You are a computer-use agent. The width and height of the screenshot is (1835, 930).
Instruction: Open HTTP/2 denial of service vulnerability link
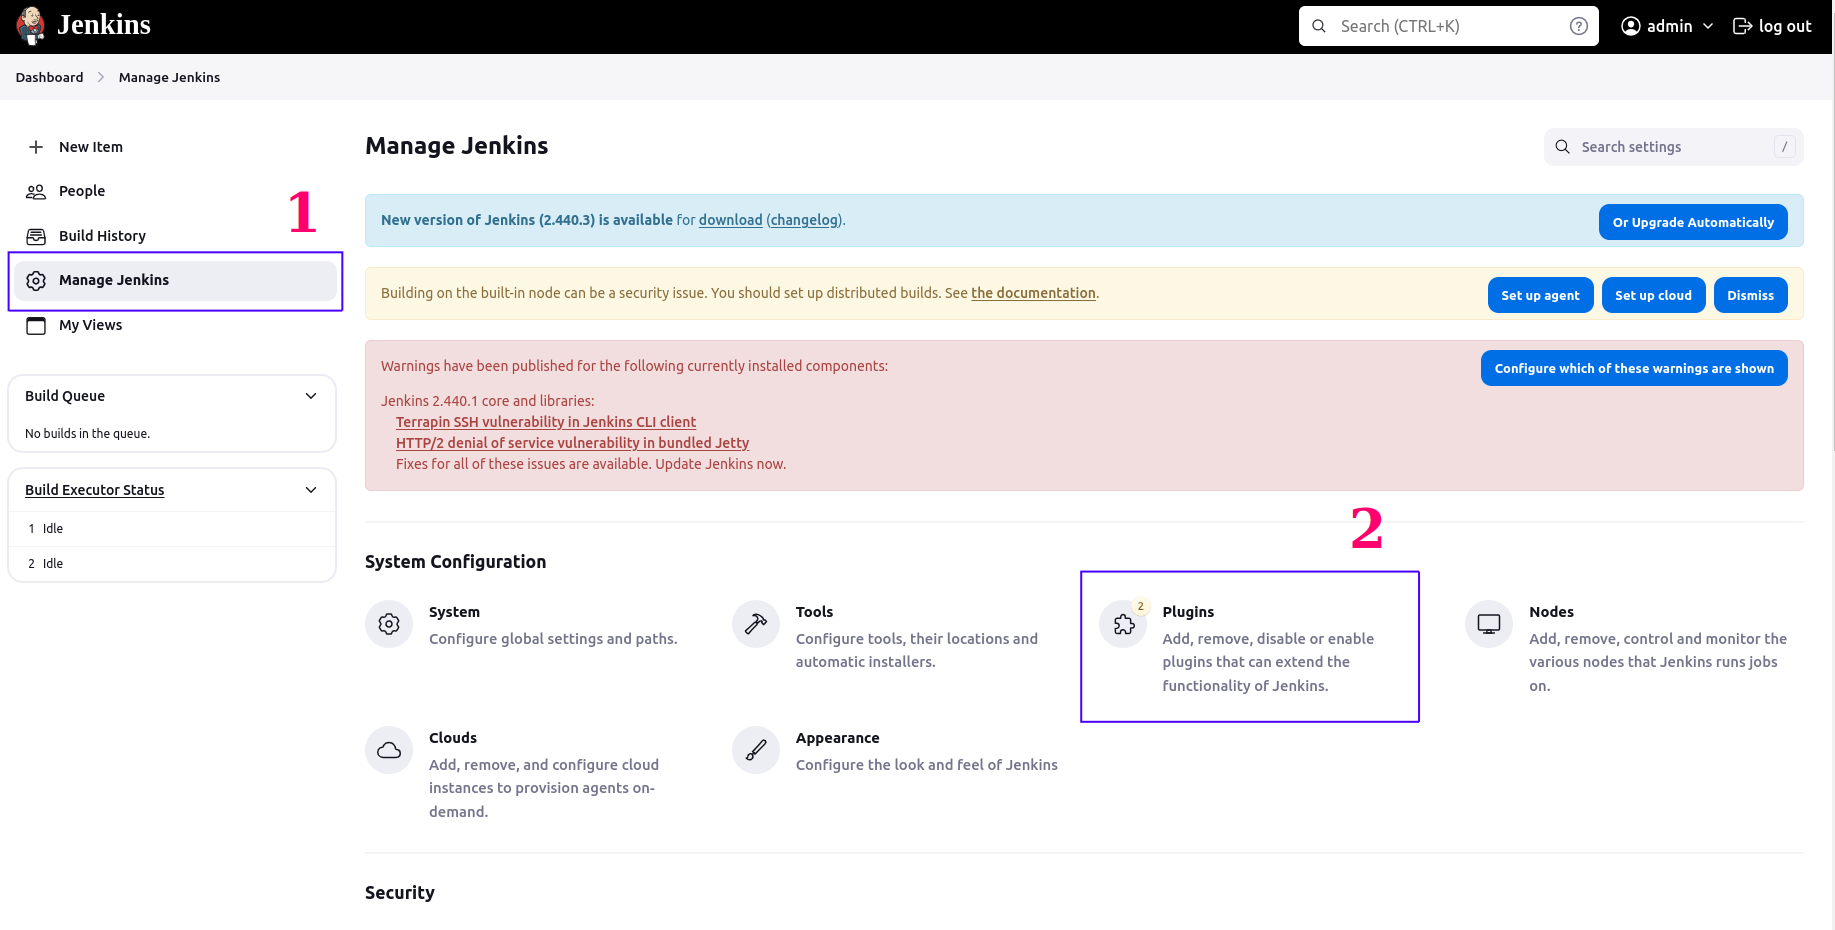pos(572,443)
